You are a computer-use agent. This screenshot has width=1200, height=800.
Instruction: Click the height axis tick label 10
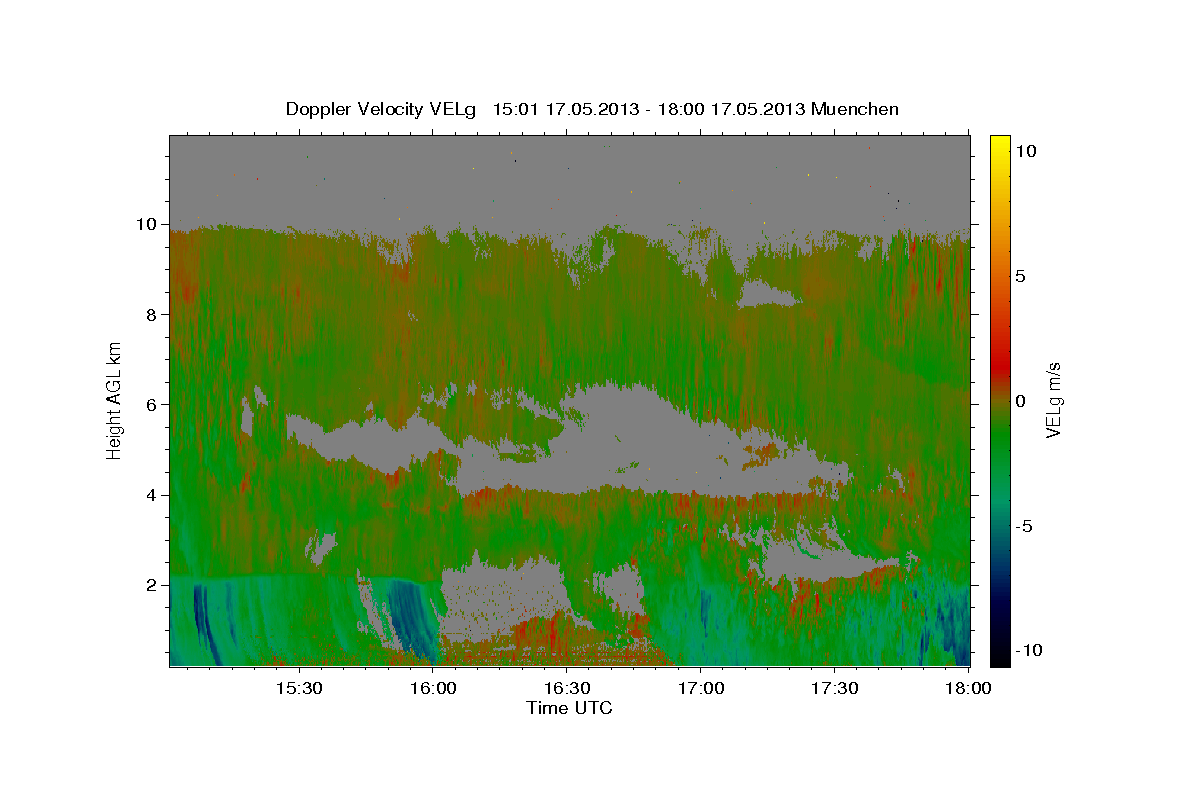(148, 224)
